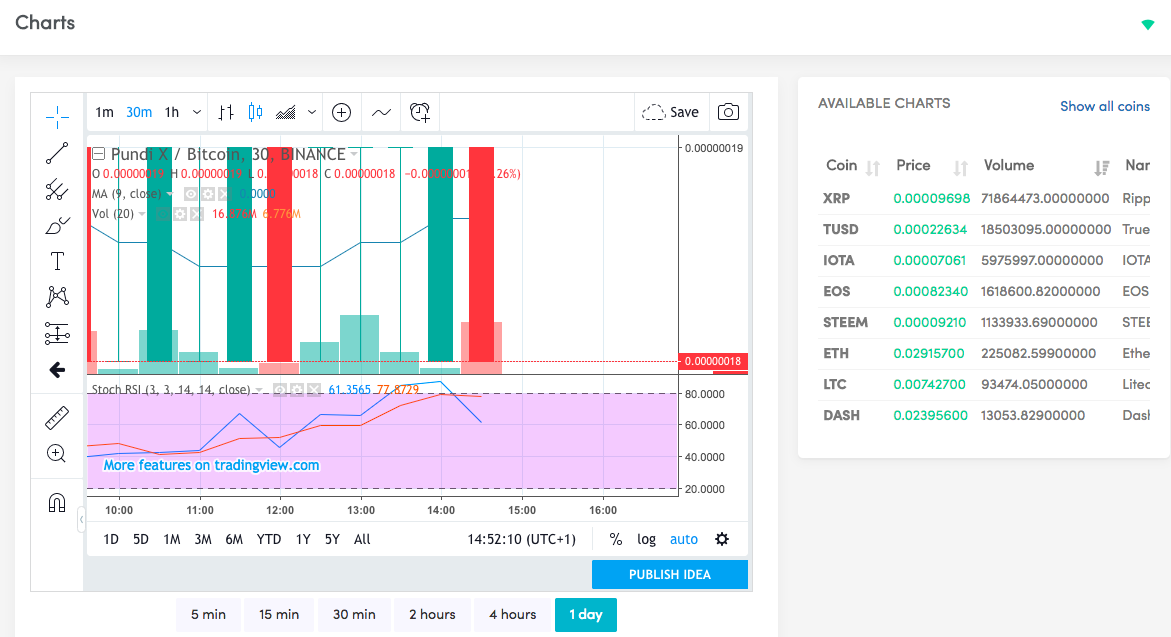This screenshot has height=637, width=1171.
Task: Select the brush drawing tool
Action: click(57, 226)
